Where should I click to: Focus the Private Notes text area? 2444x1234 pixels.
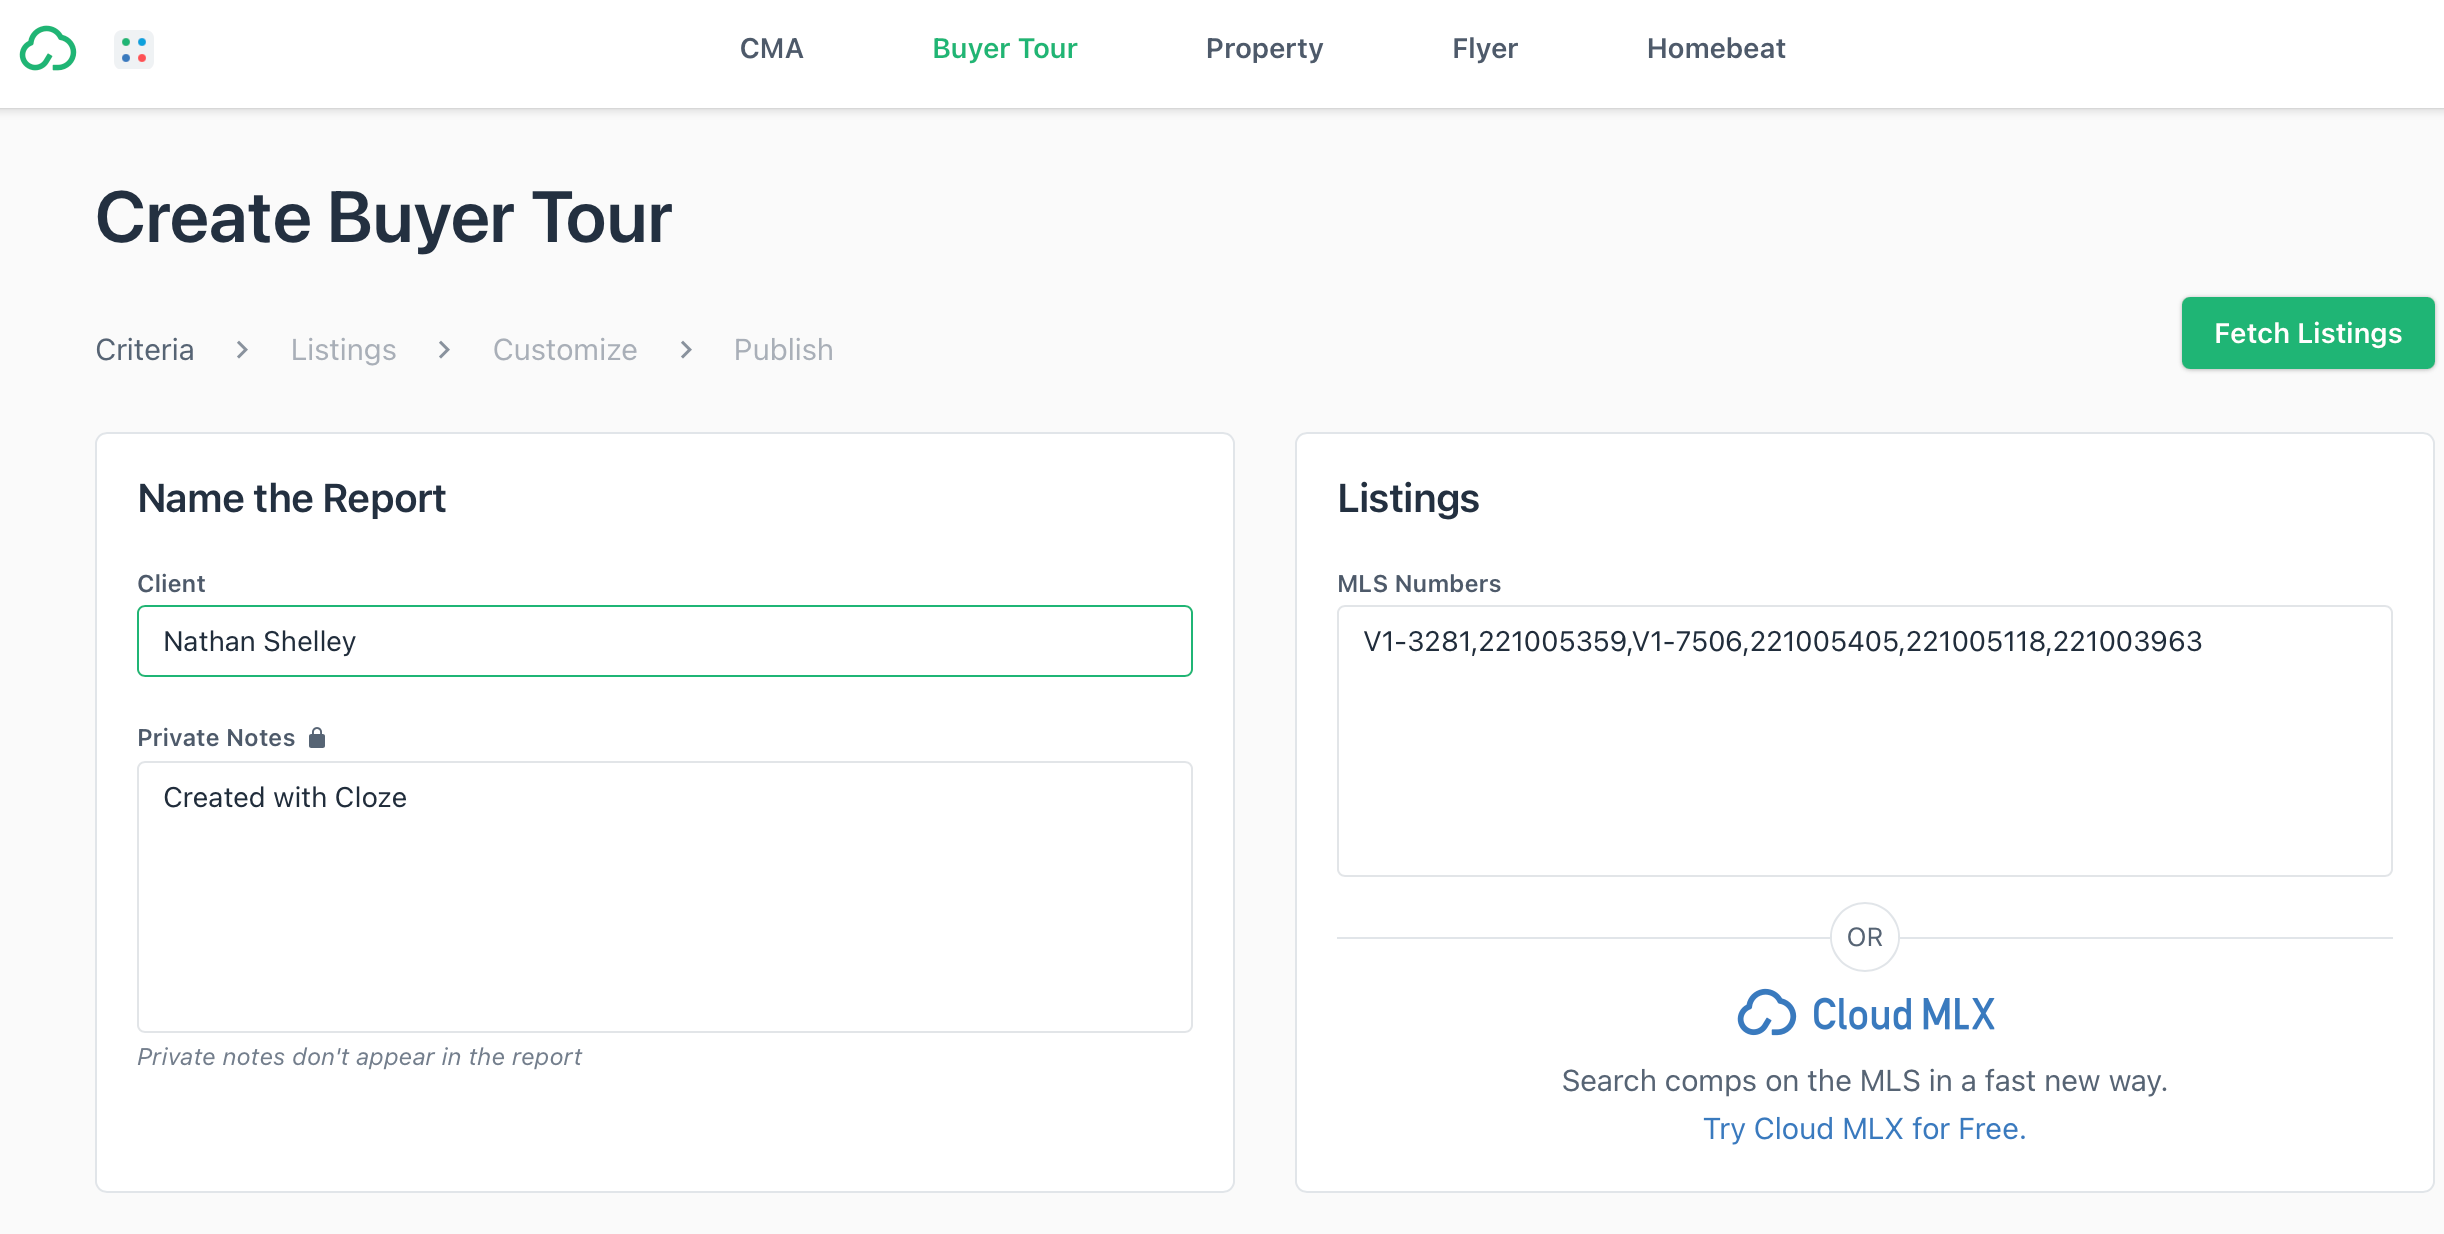click(664, 896)
